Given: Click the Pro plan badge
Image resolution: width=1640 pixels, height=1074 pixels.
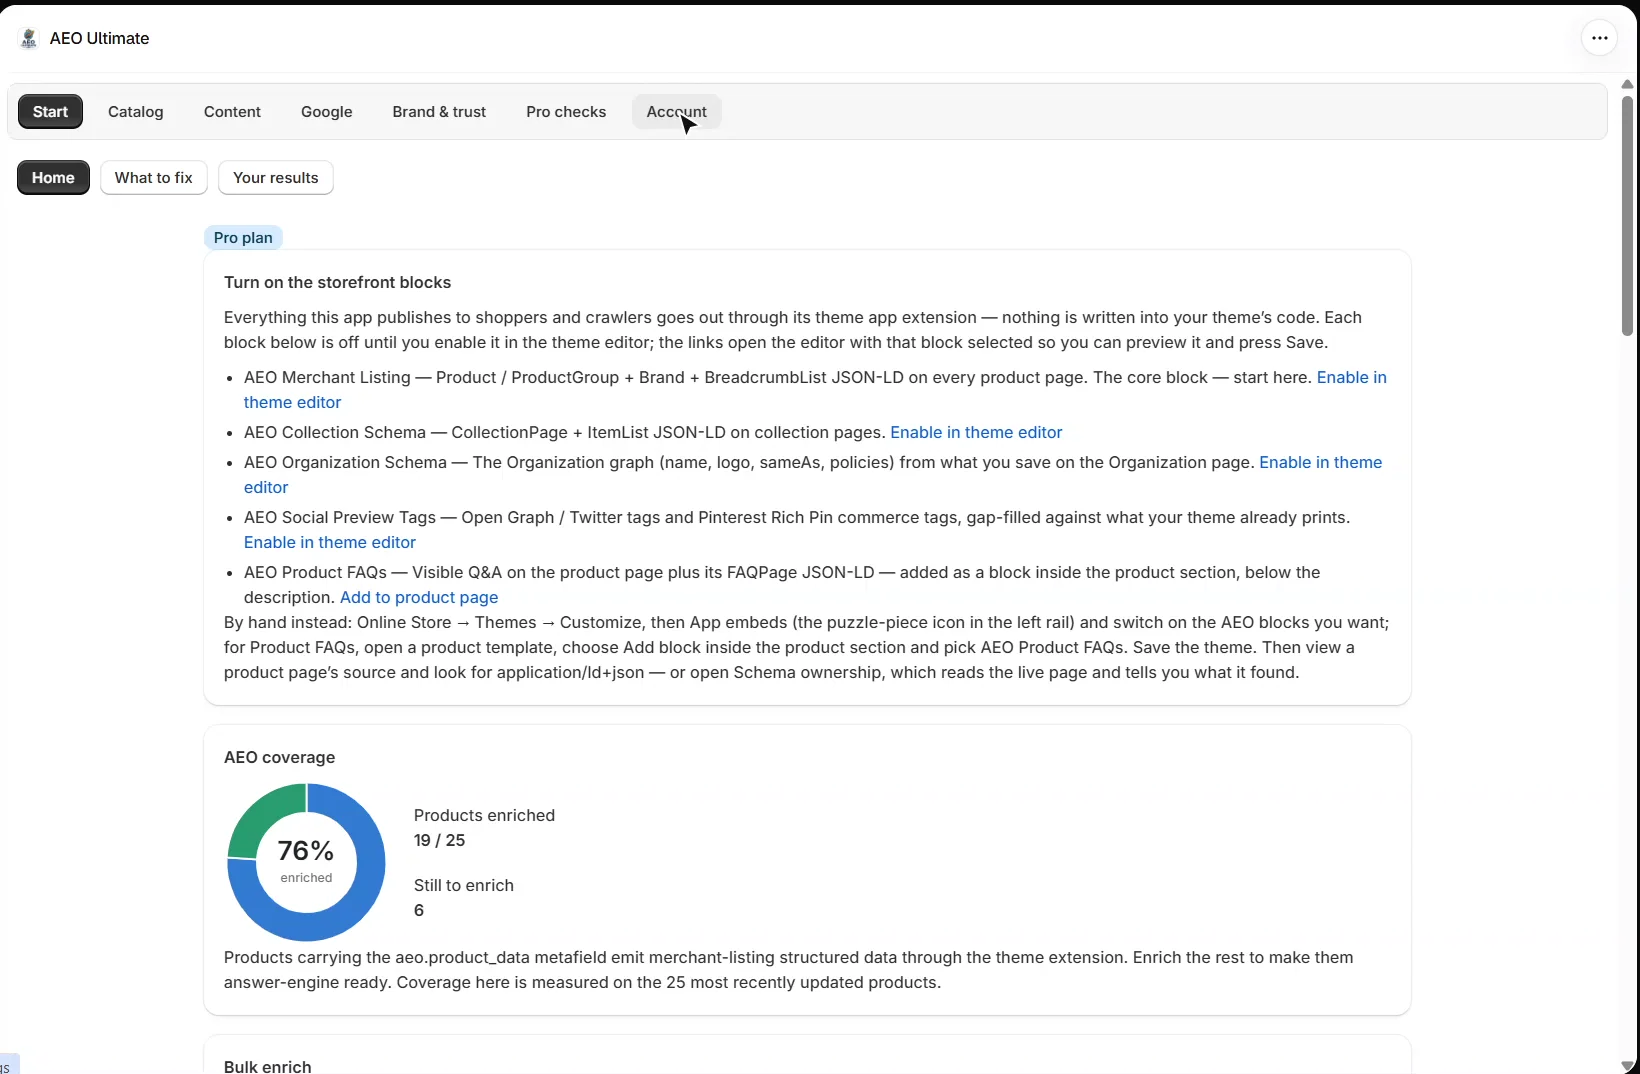Looking at the screenshot, I should click(243, 238).
